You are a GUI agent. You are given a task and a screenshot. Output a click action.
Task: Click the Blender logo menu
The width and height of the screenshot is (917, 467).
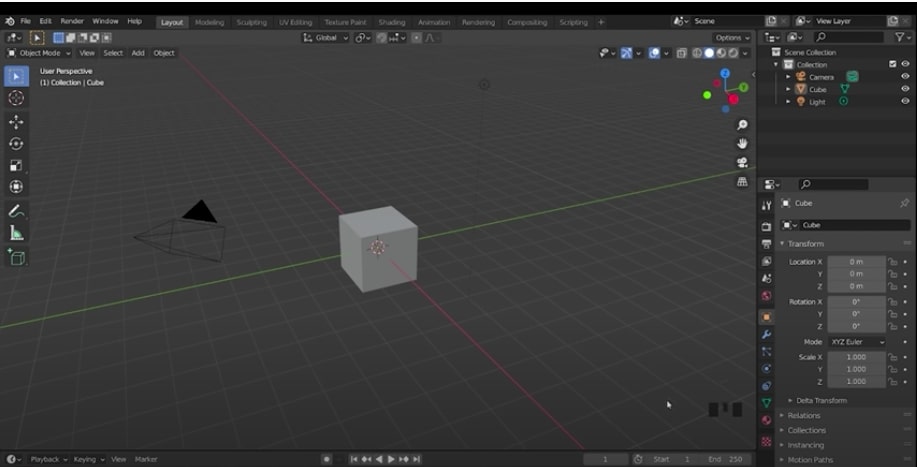pyautogui.click(x=9, y=21)
